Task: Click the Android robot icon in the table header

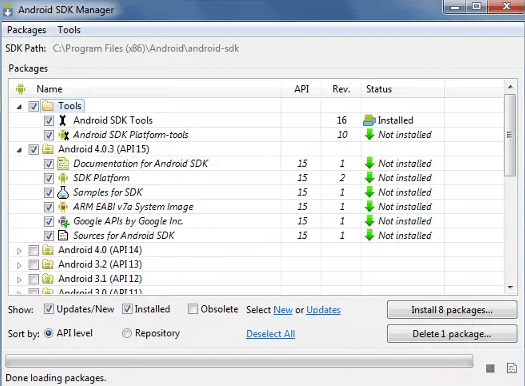Action: [x=20, y=89]
